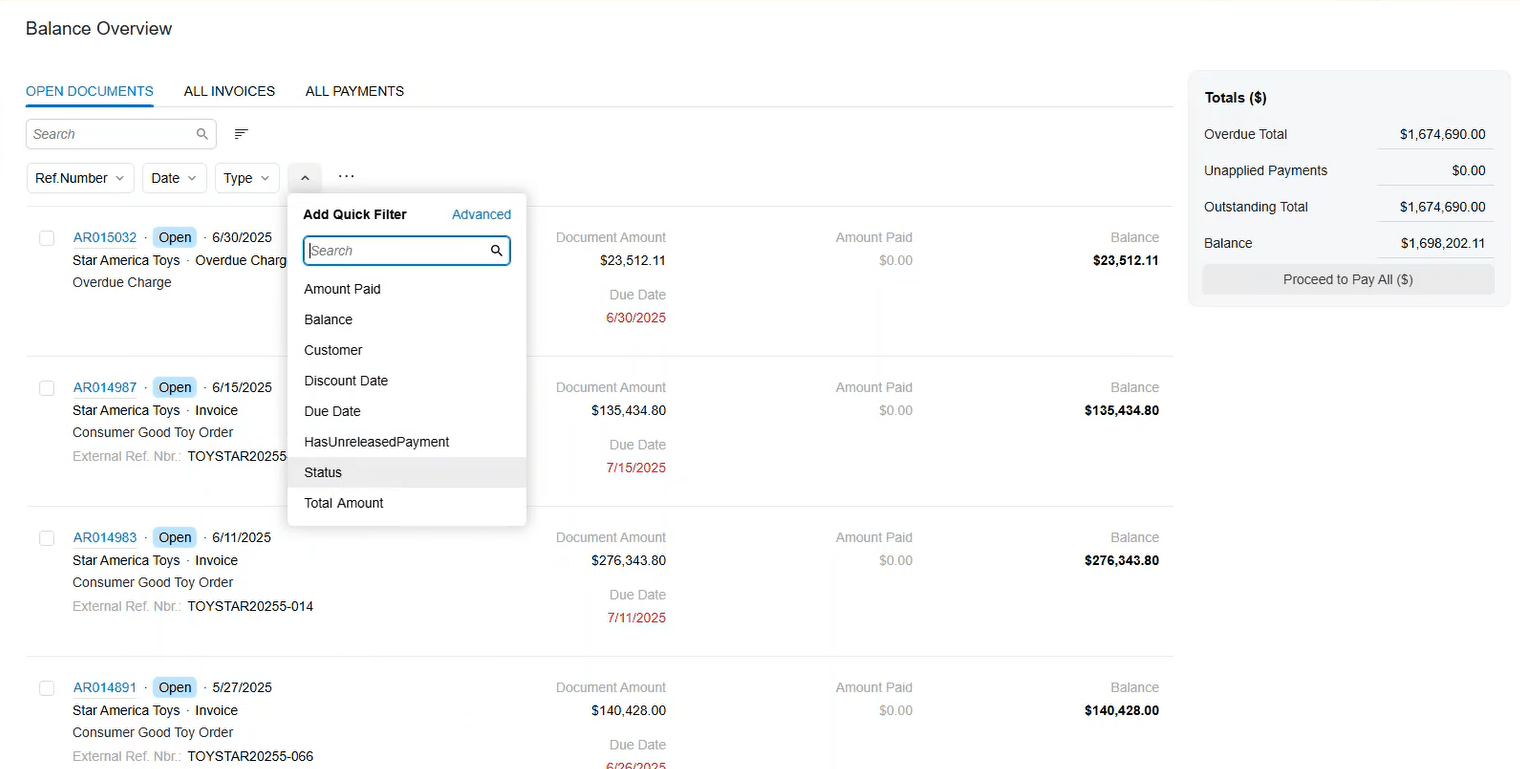The width and height of the screenshot is (1520, 769).
Task: Open the Date filter dropdown
Action: (x=175, y=178)
